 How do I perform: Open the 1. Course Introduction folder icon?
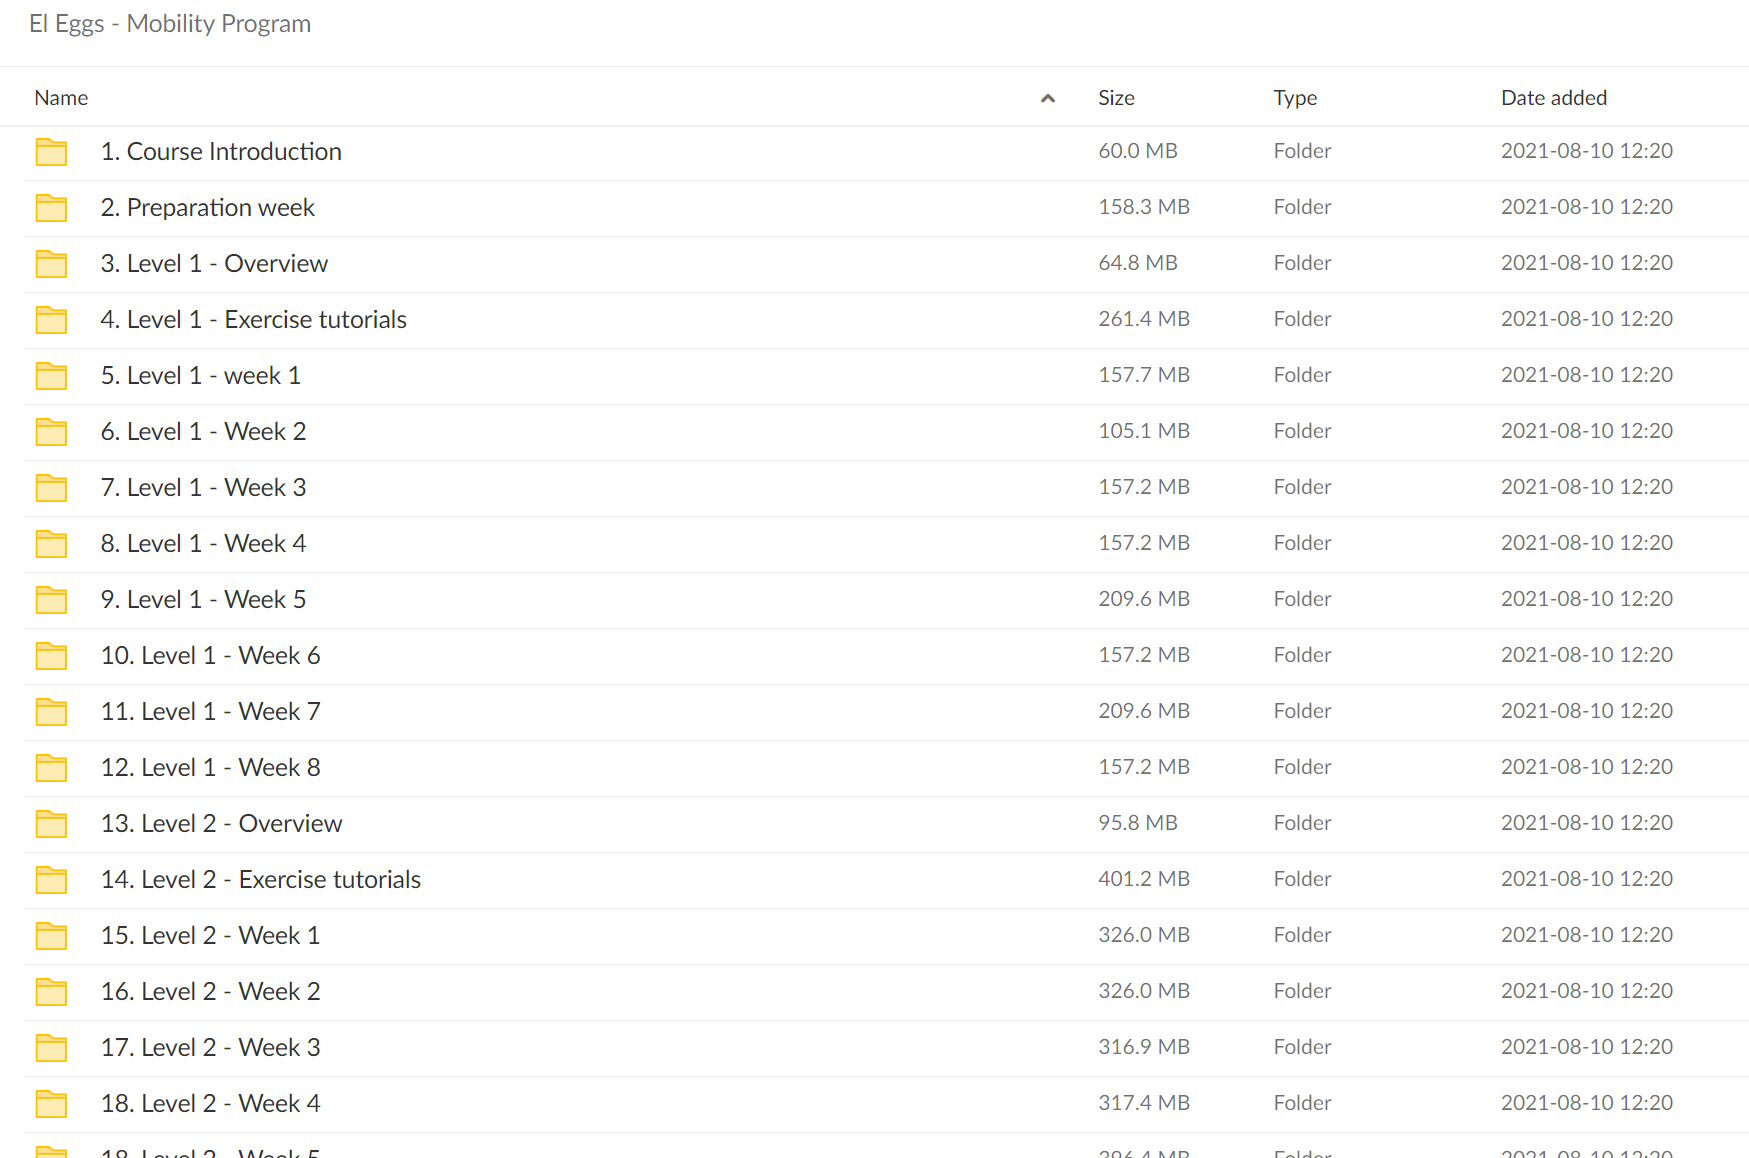(51, 152)
